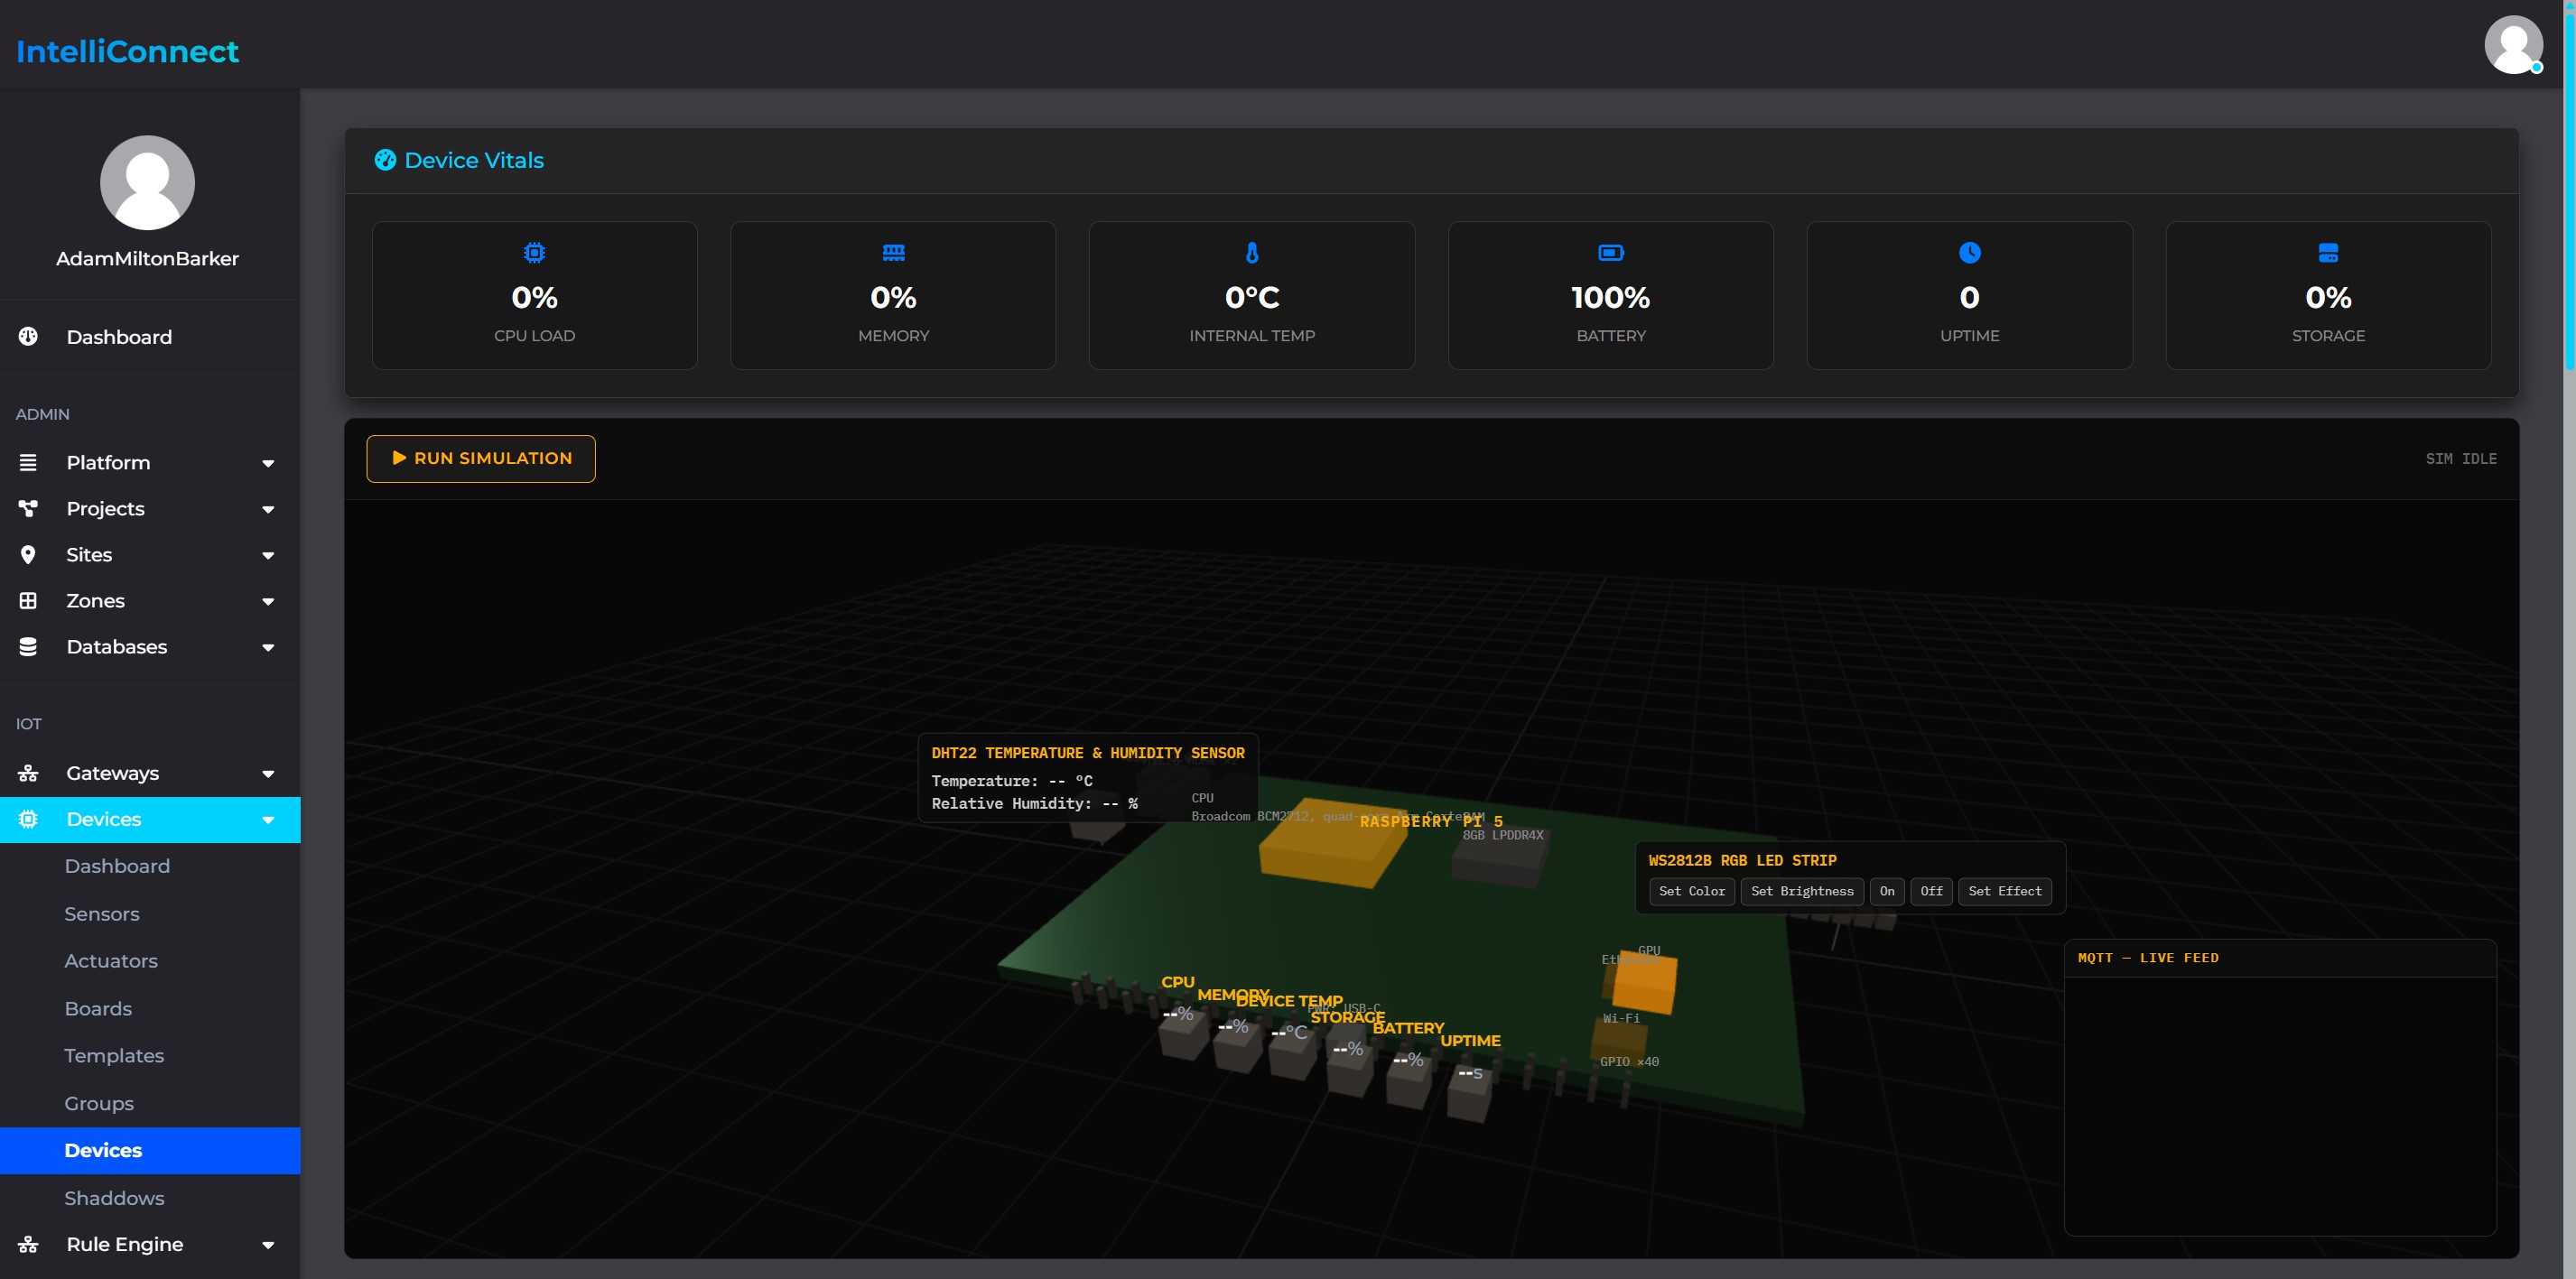Click Set Color on LED strip
Screen dimensions: 2576x1279
click(x=1691, y=891)
